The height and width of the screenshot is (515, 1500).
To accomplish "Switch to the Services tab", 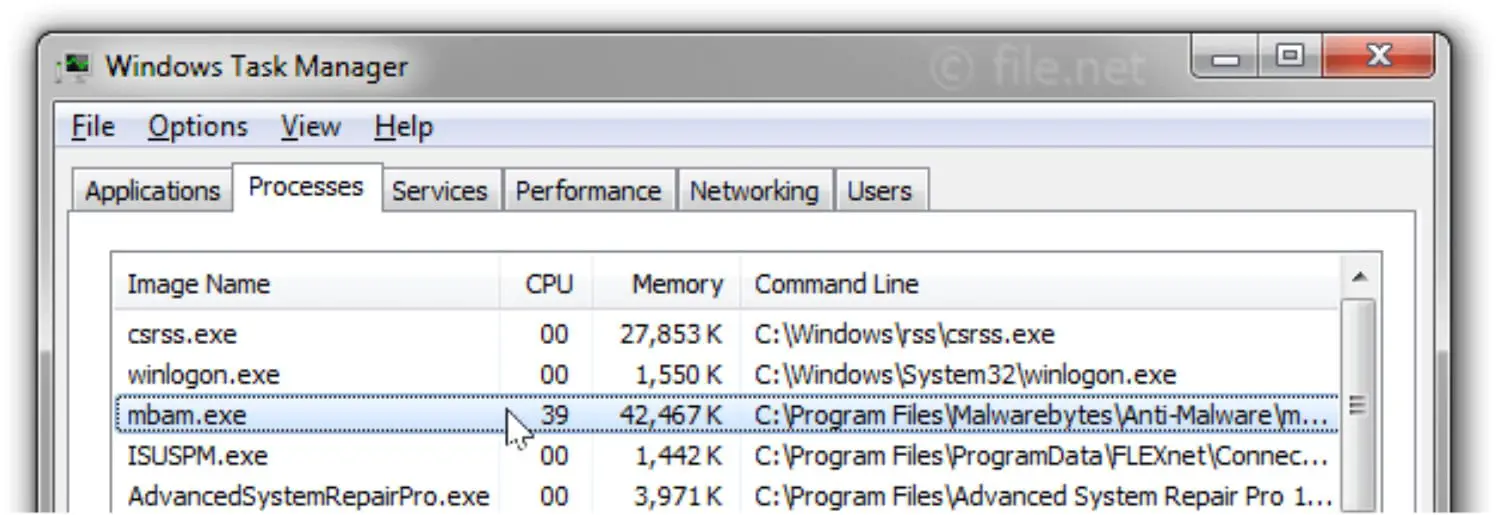I will click(439, 191).
